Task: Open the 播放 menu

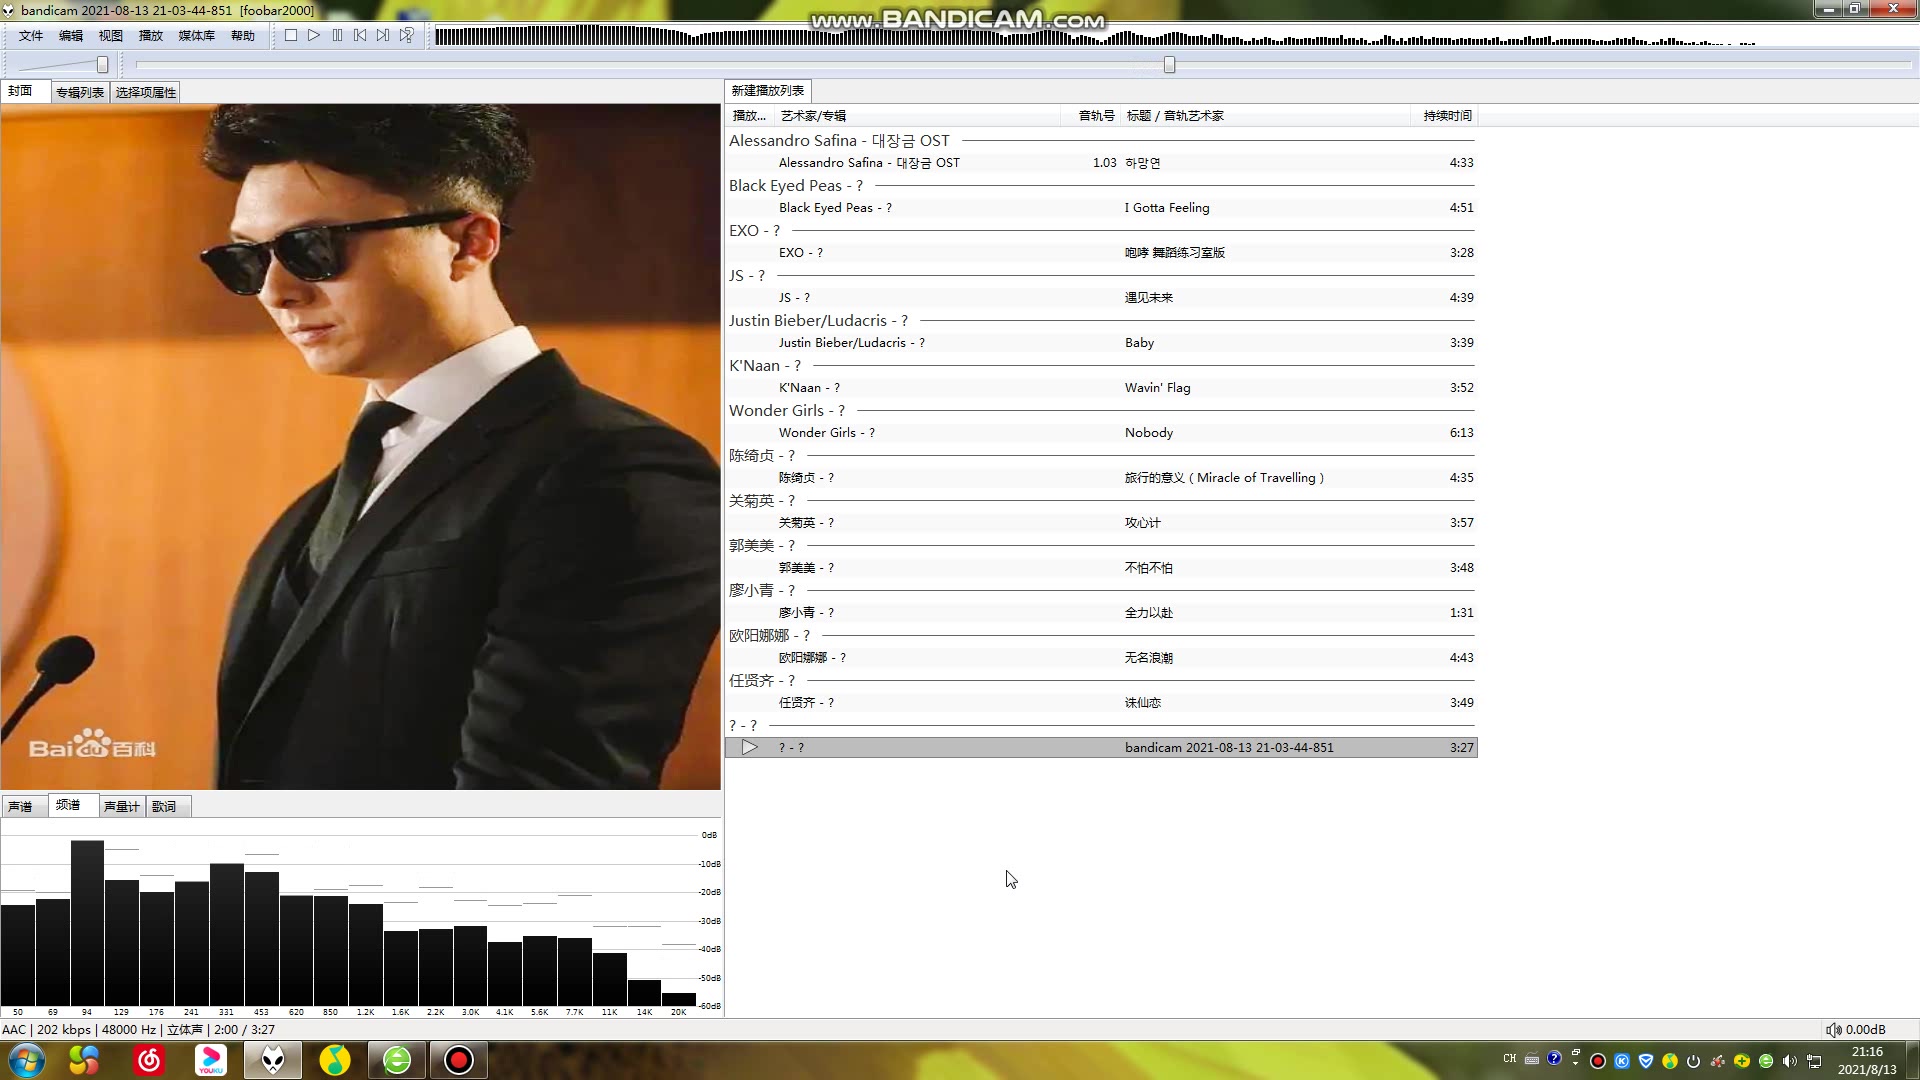Action: [151, 35]
